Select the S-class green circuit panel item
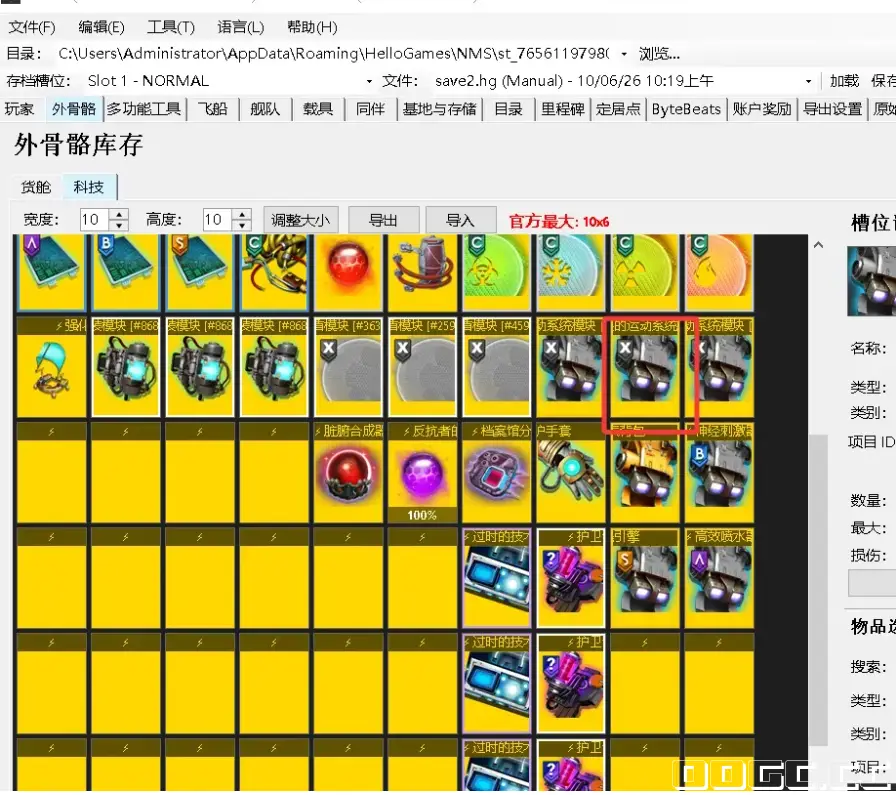 (x=200, y=272)
